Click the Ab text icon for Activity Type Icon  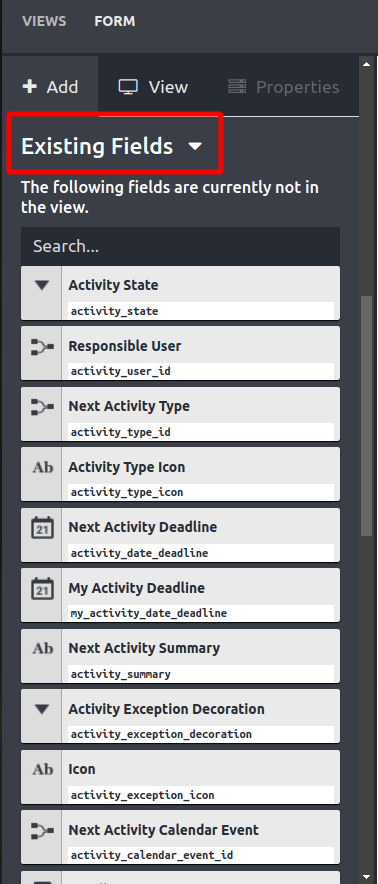click(42, 467)
